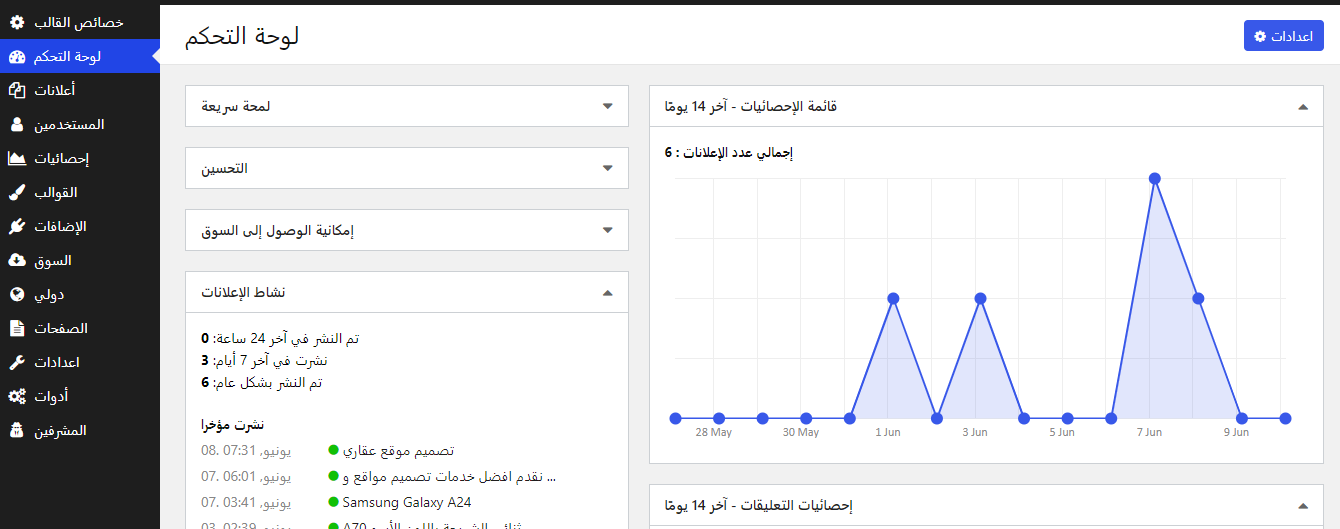This screenshot has width=1340, height=529.
Task: Click the dashboard gauge icon in sidebar
Action: (17, 56)
